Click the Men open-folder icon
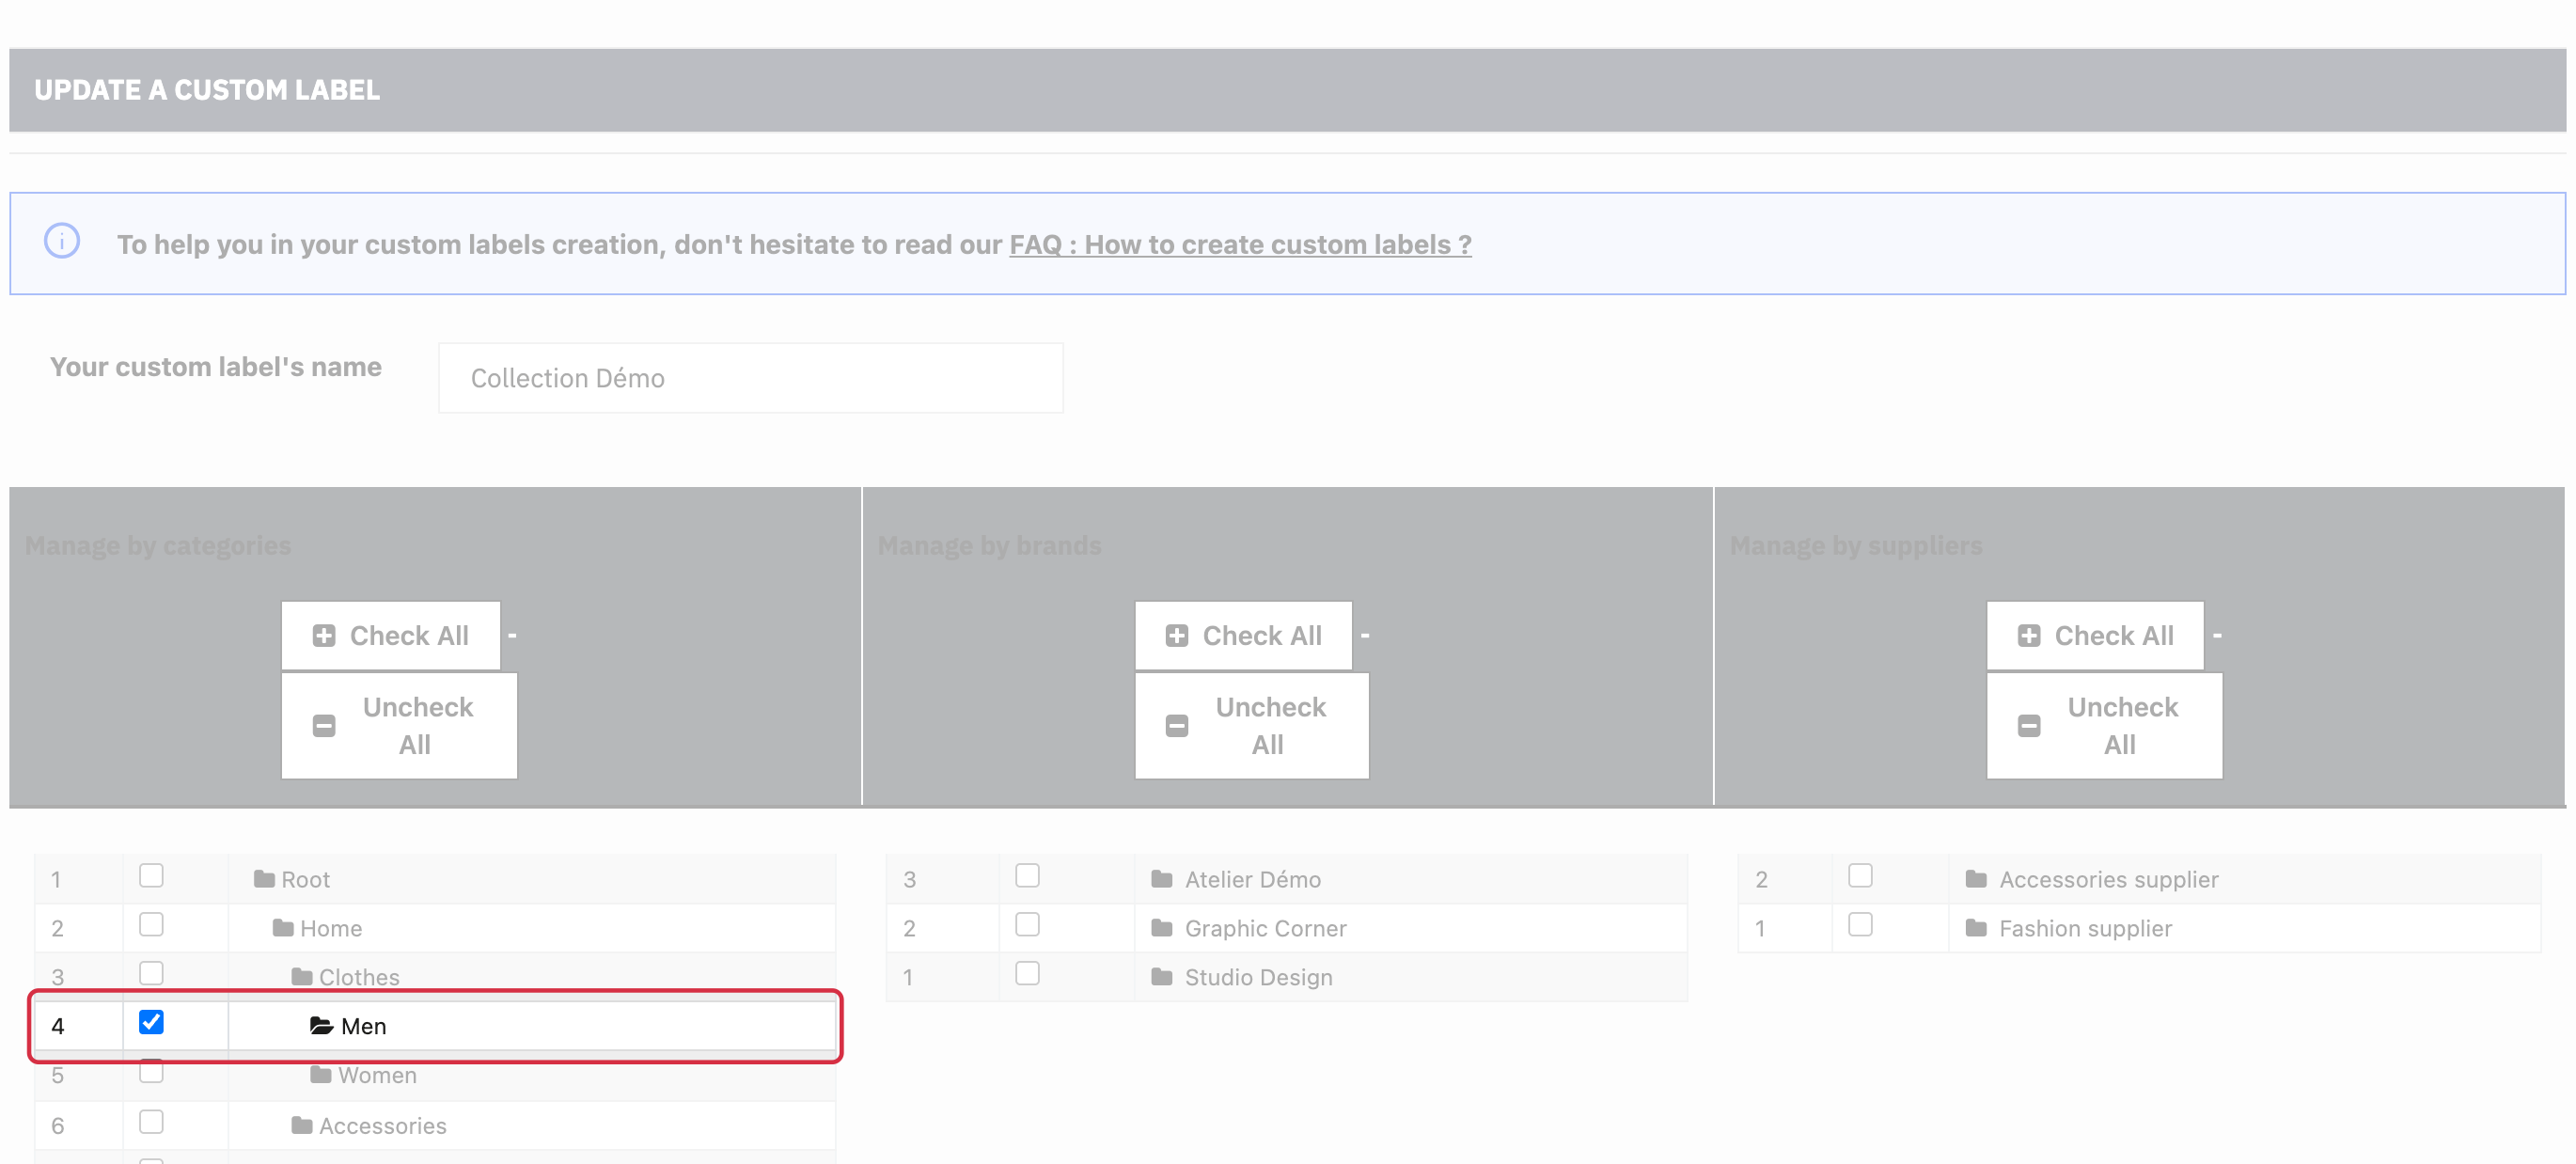The image size is (2576, 1164). (x=321, y=1025)
